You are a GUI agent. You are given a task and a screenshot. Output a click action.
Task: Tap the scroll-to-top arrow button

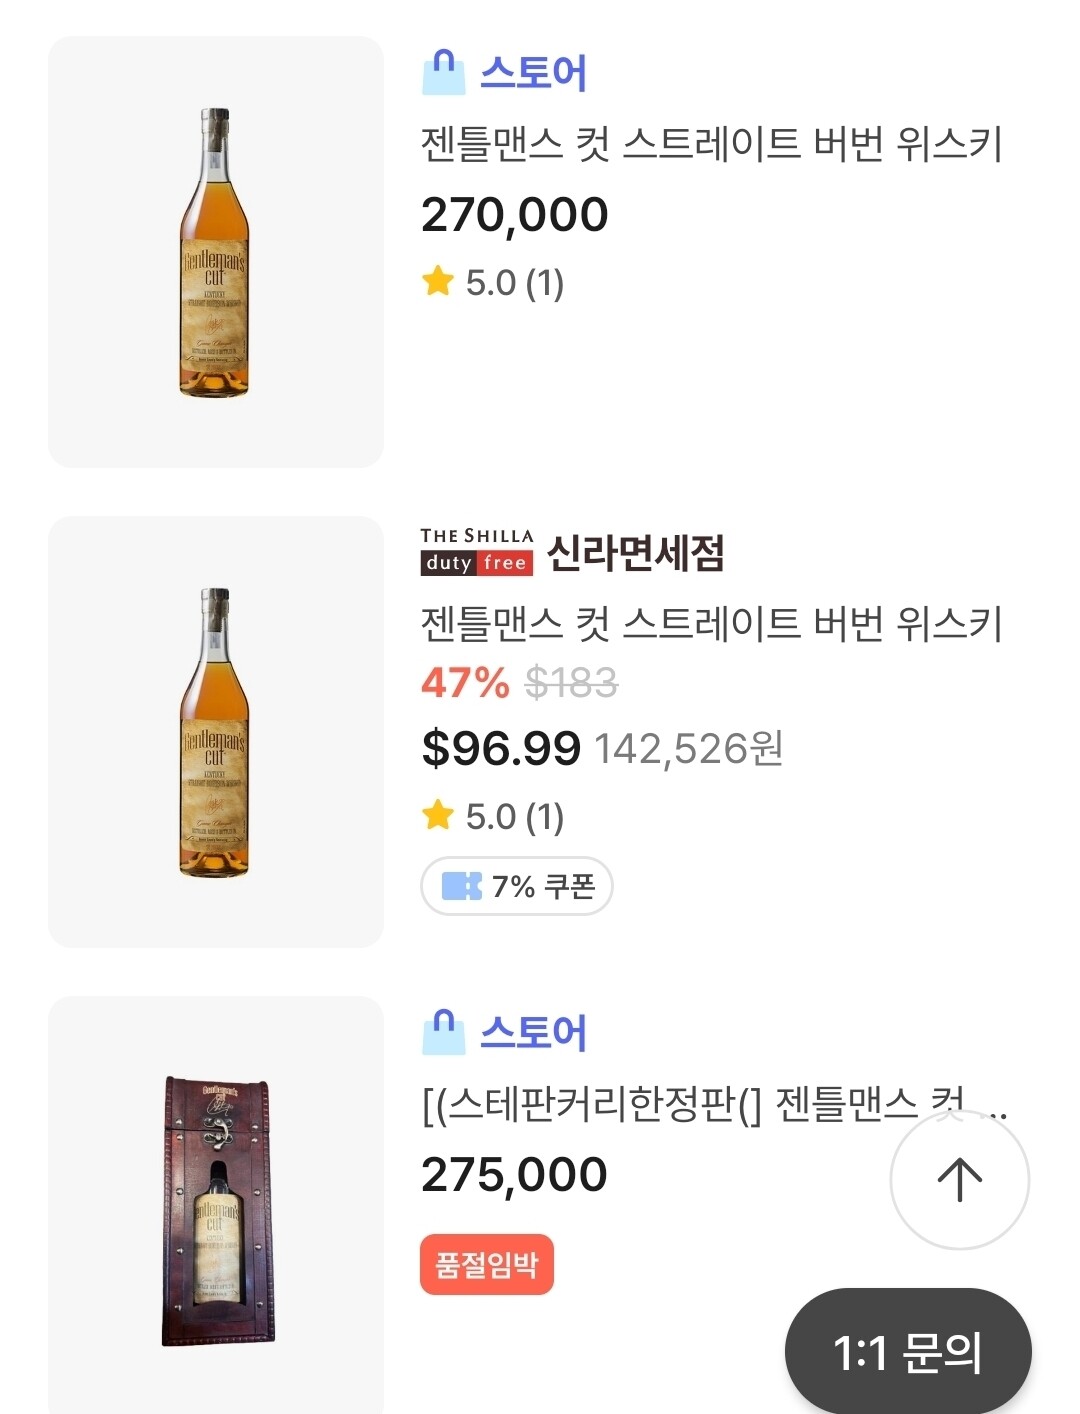959,1179
